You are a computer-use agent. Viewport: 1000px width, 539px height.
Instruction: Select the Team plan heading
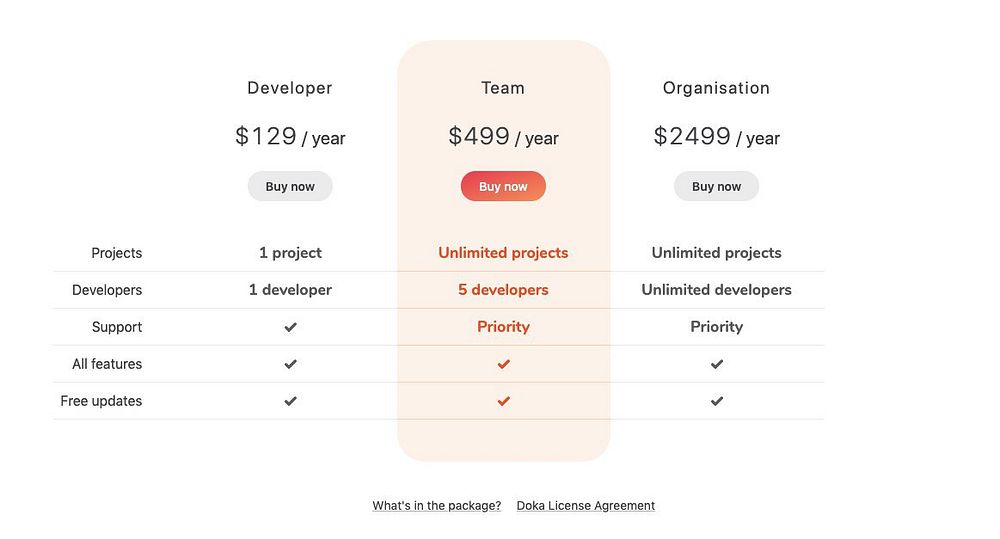click(503, 88)
